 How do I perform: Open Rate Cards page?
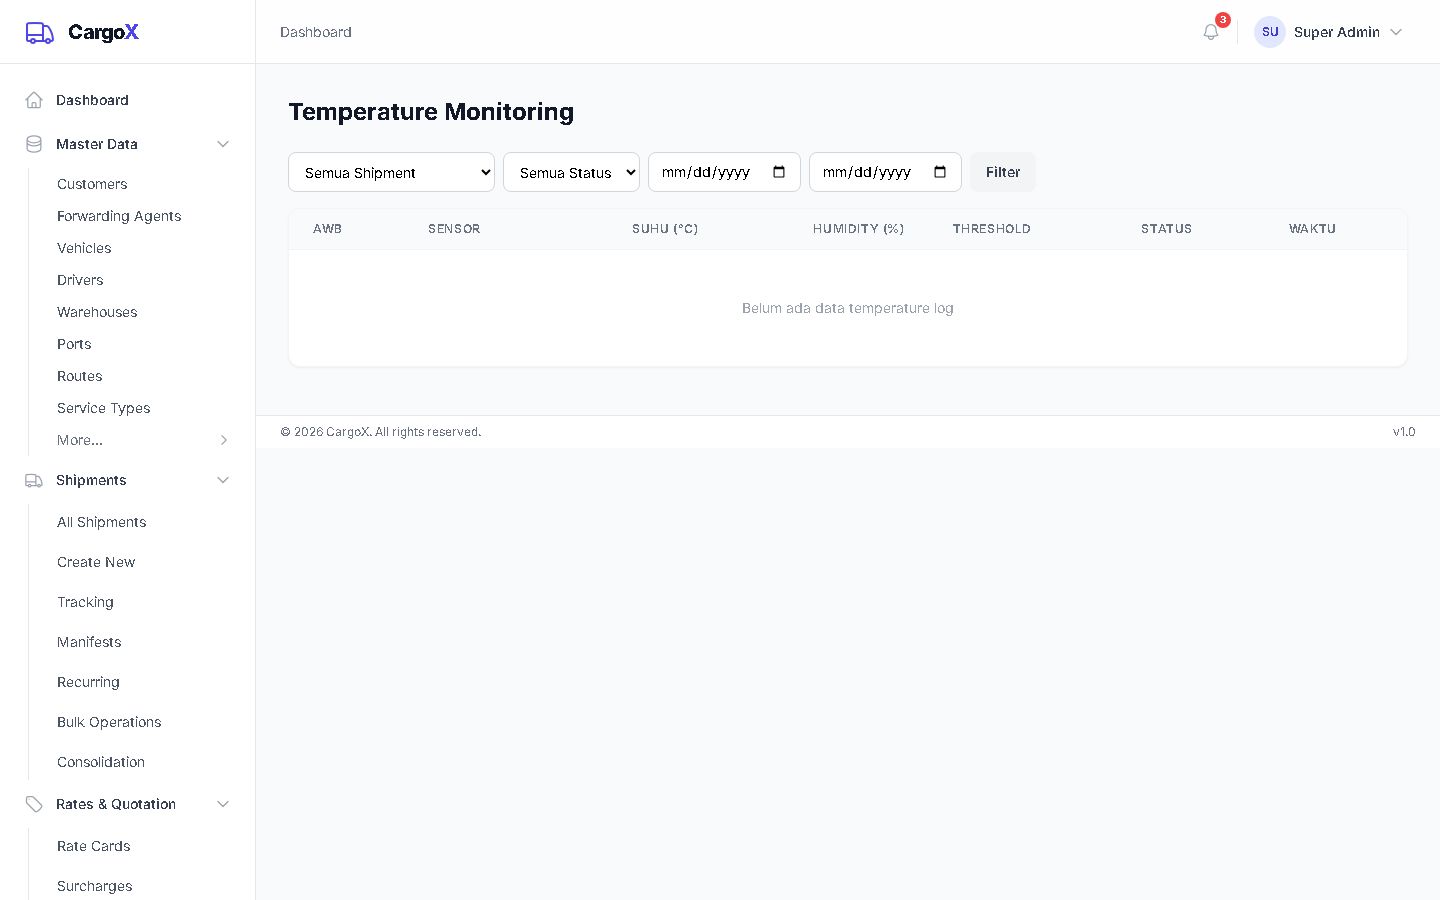94,846
